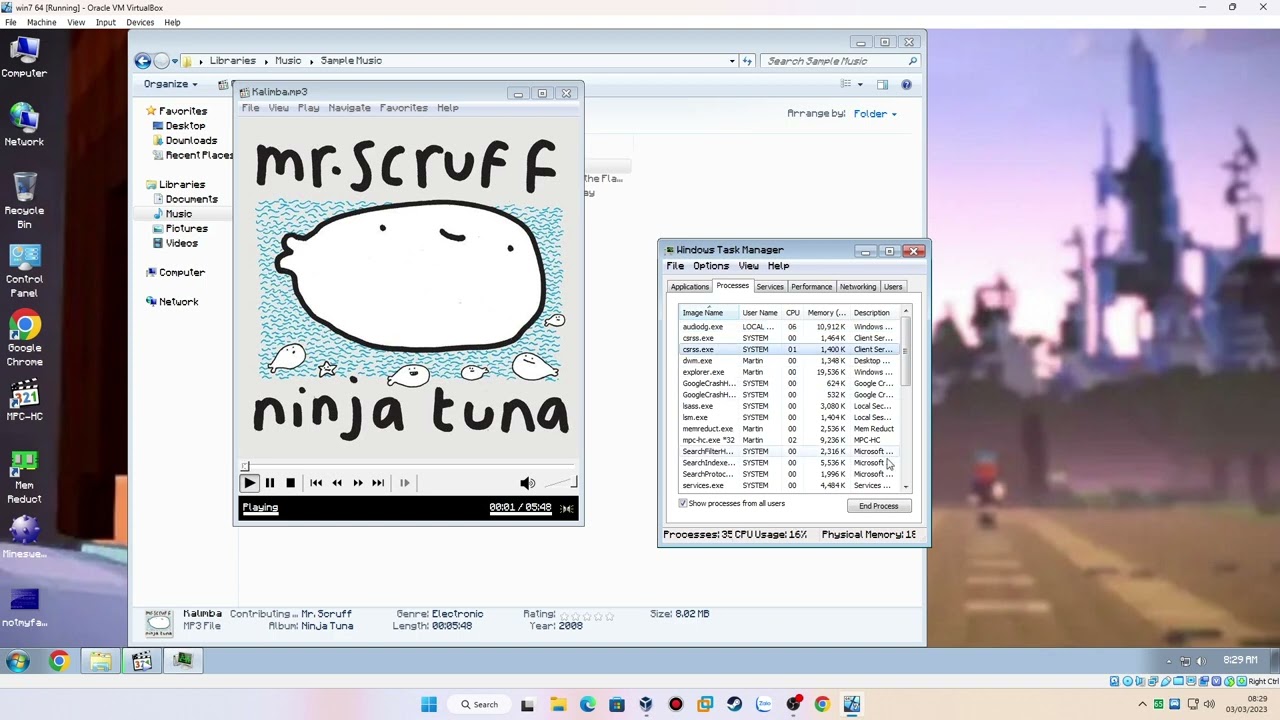Select the Computer desktop icon
This screenshot has width=1280, height=720.
point(24,58)
